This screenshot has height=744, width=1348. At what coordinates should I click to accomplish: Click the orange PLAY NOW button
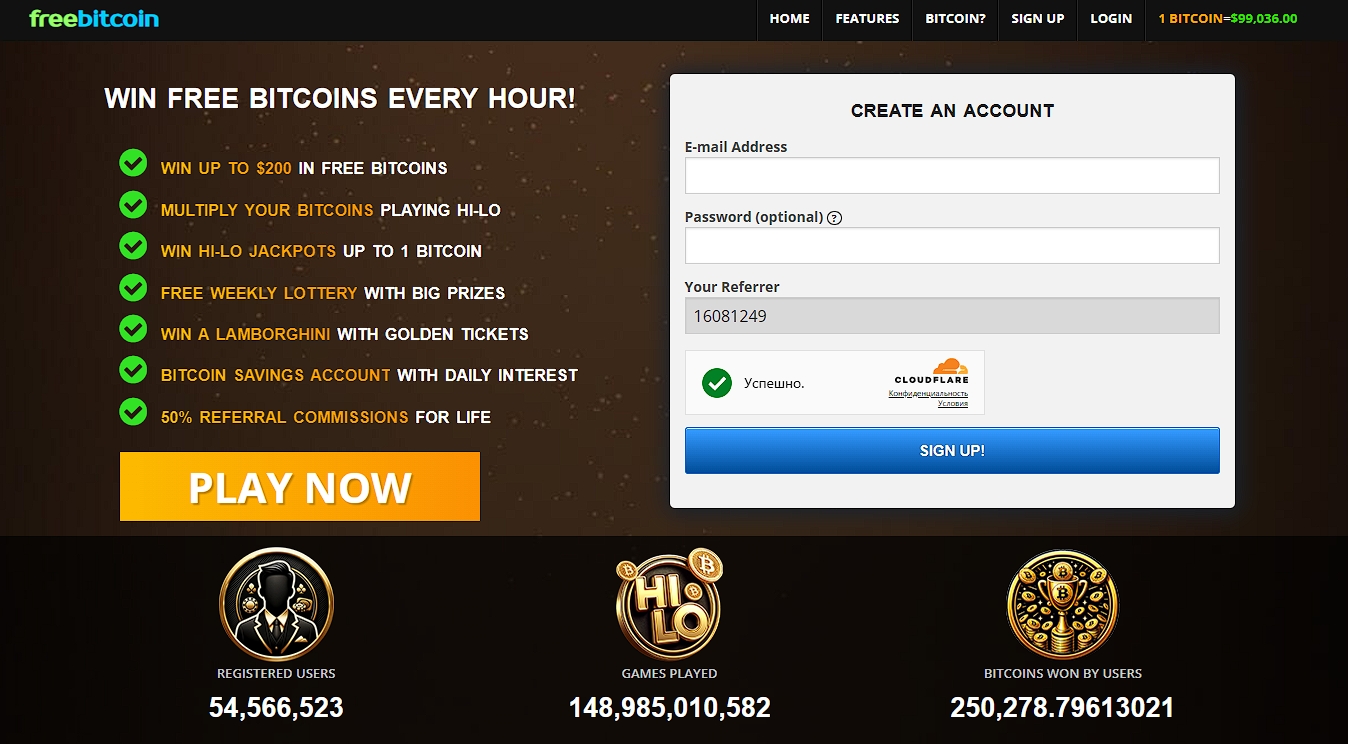pos(300,487)
